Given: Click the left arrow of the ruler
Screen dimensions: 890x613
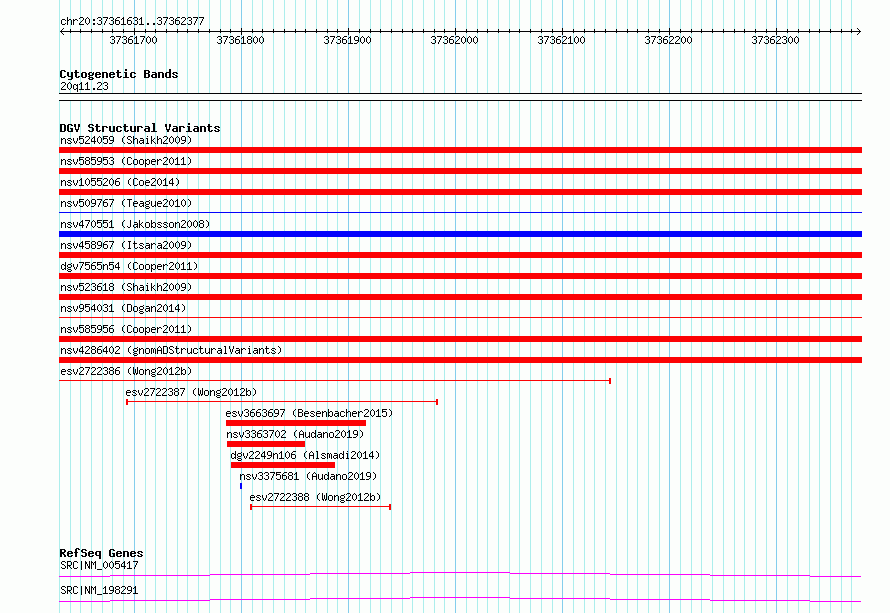Looking at the screenshot, I should coord(62,31).
